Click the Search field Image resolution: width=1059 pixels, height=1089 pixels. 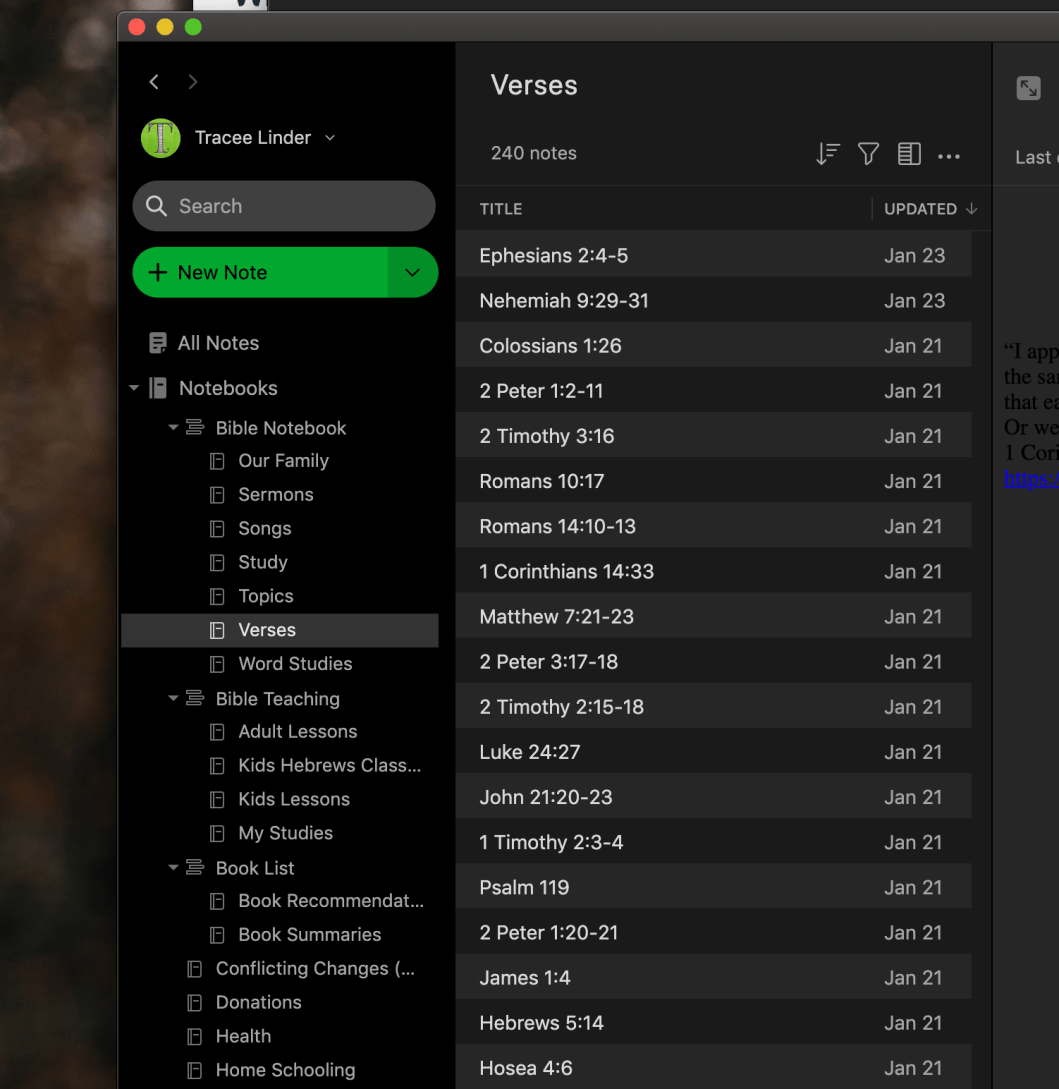coord(284,206)
